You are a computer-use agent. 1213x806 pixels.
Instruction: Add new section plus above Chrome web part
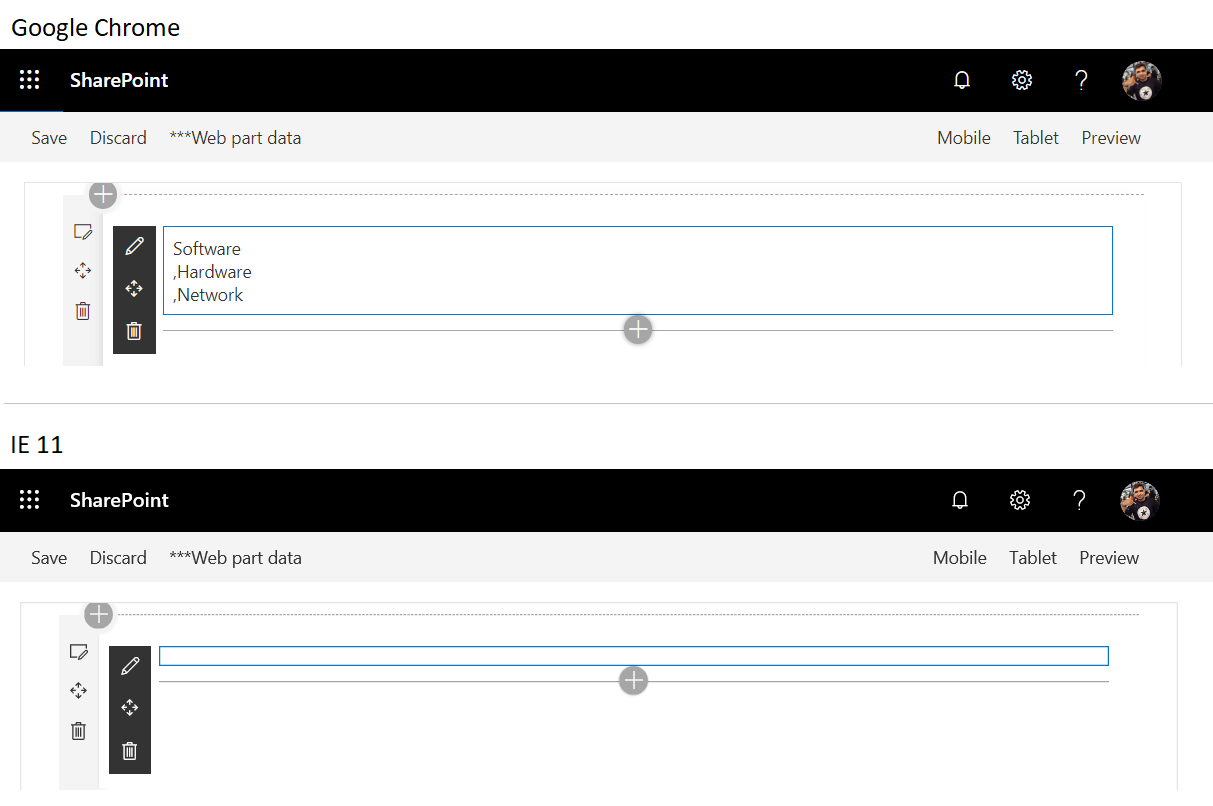(x=103, y=194)
